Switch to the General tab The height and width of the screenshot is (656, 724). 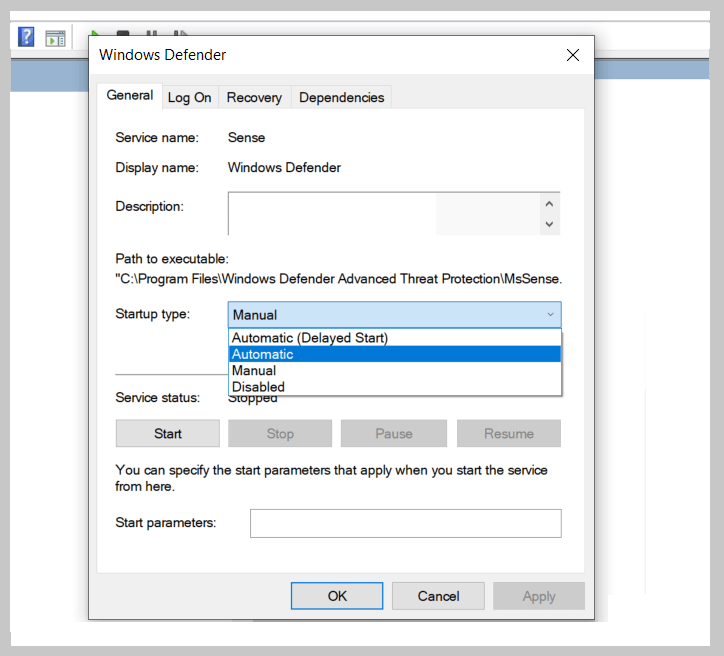click(130, 96)
